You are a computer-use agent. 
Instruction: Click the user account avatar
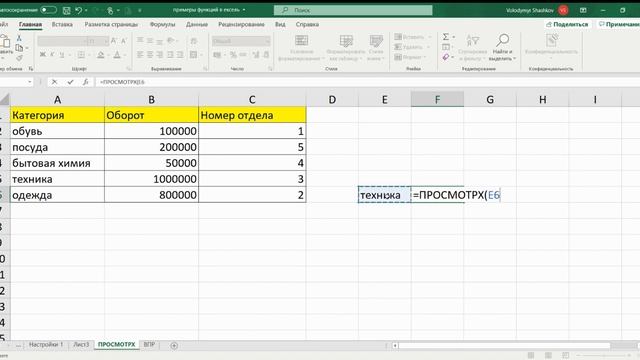(x=564, y=10)
